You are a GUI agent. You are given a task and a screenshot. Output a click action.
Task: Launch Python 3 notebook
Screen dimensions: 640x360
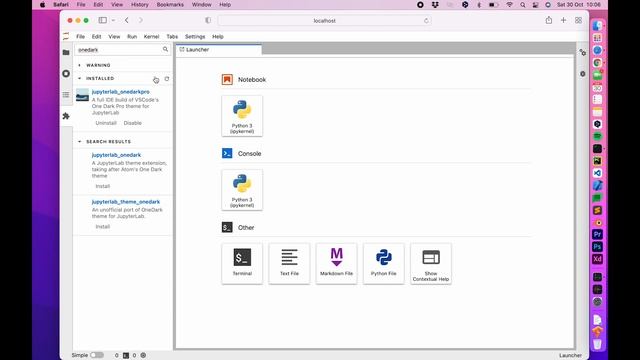point(242,116)
